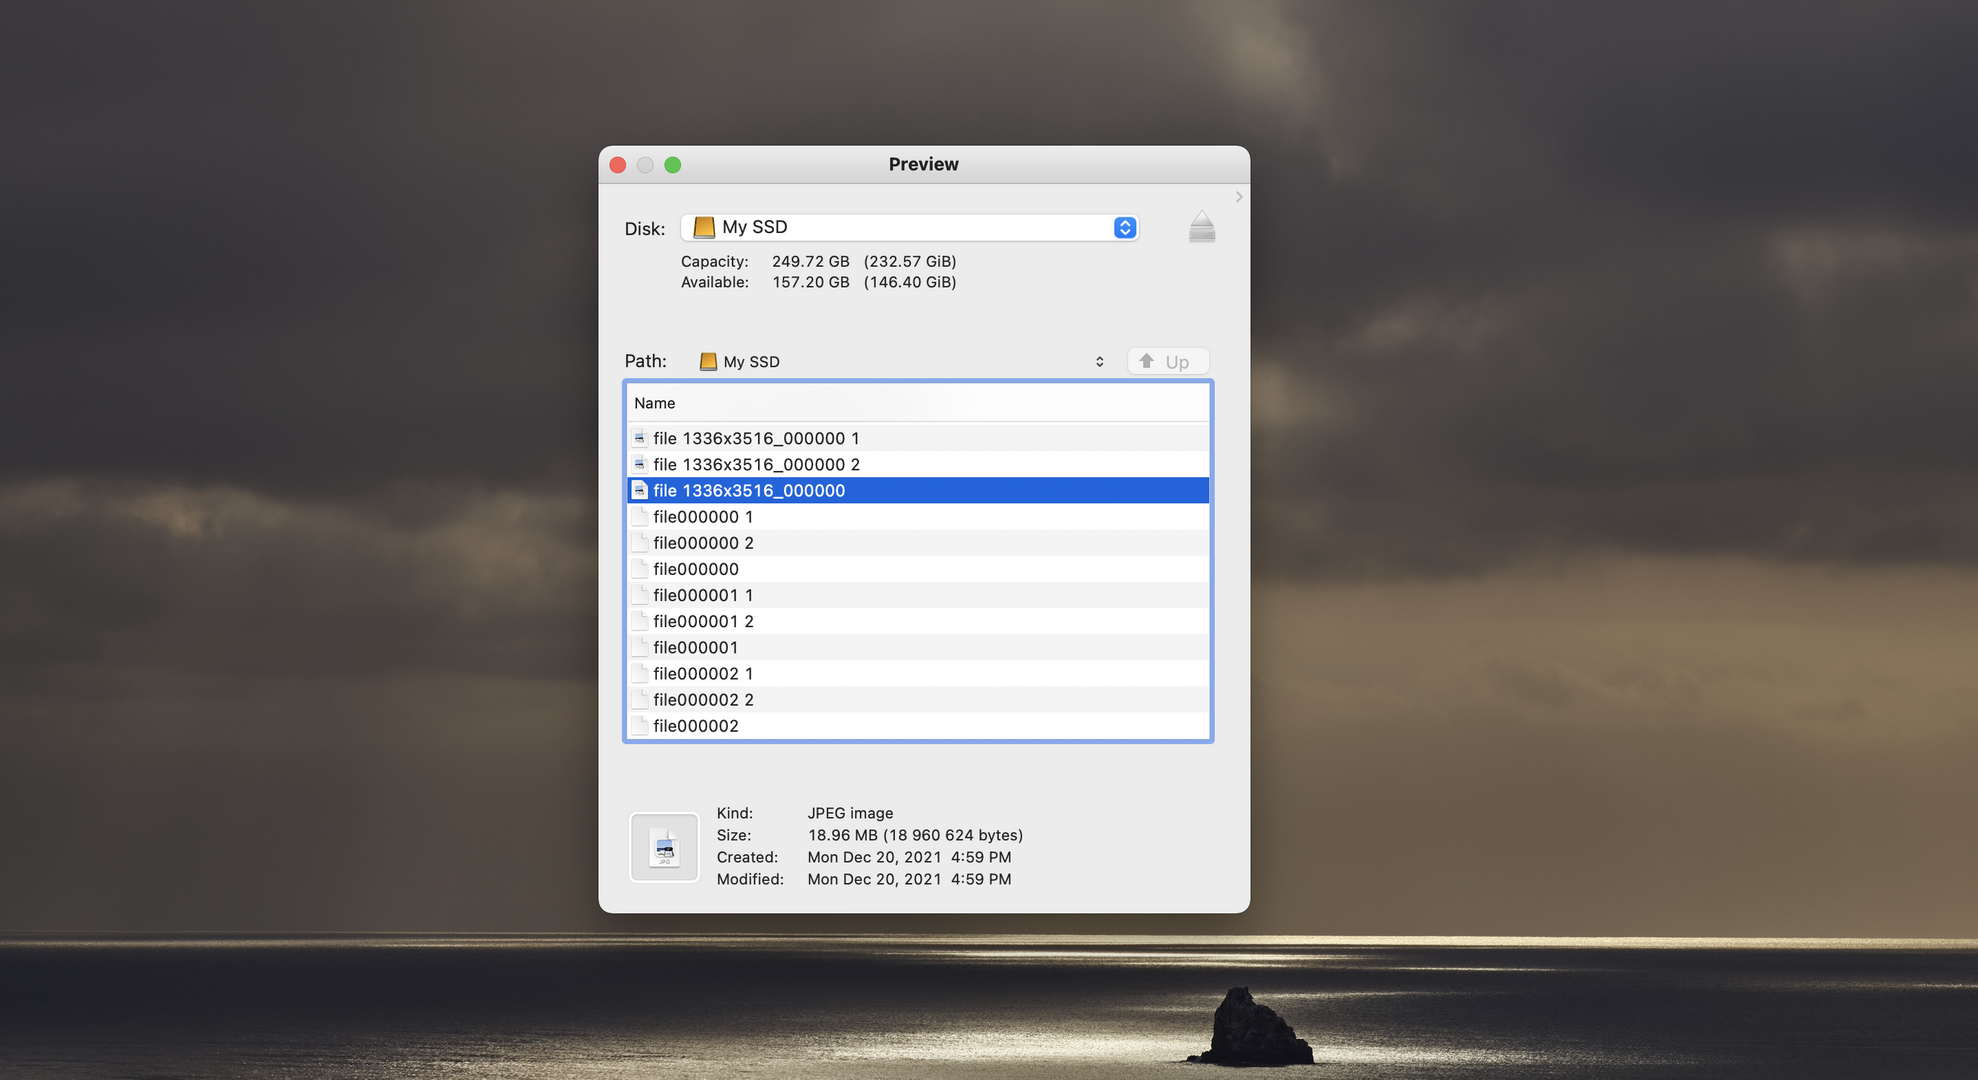Select highlighted row file 1336x3516_000000
1978x1080 pixels.
pyautogui.click(x=917, y=490)
